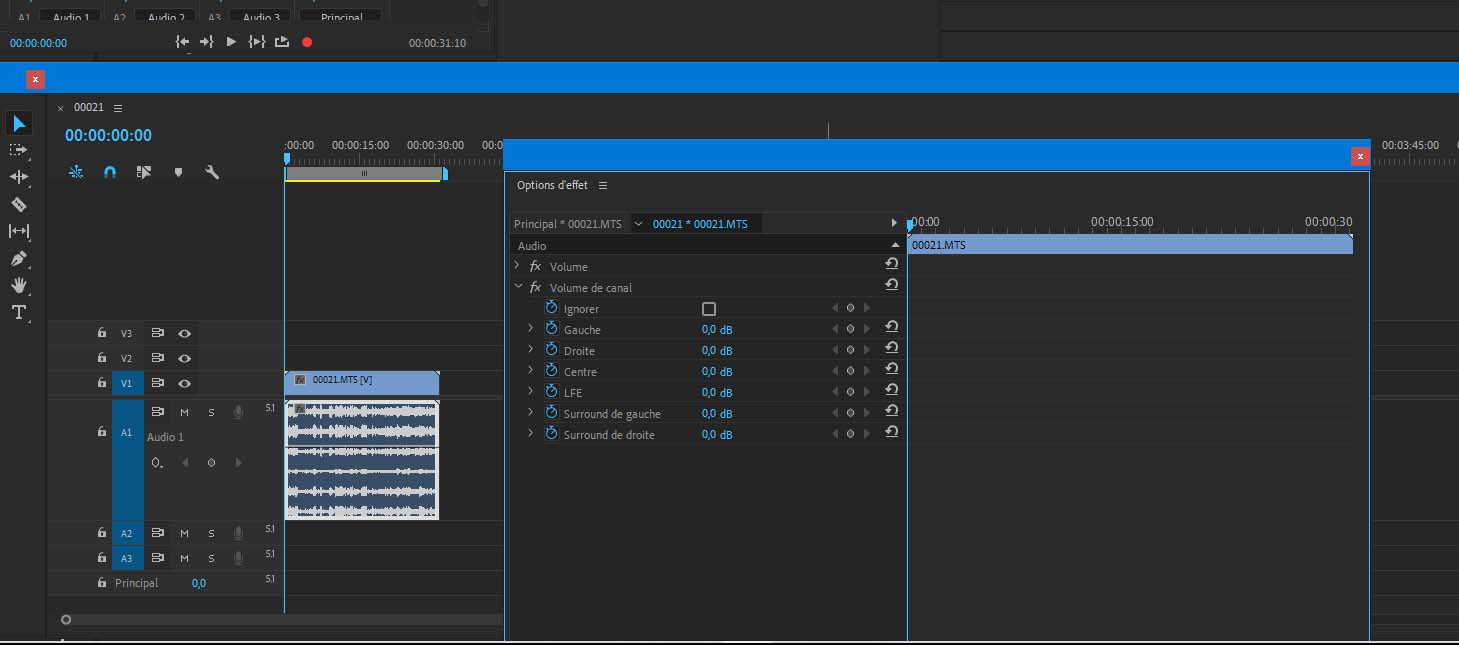Add keyframe for Gauche parameter
The height and width of the screenshot is (645, 1459).
(850, 329)
